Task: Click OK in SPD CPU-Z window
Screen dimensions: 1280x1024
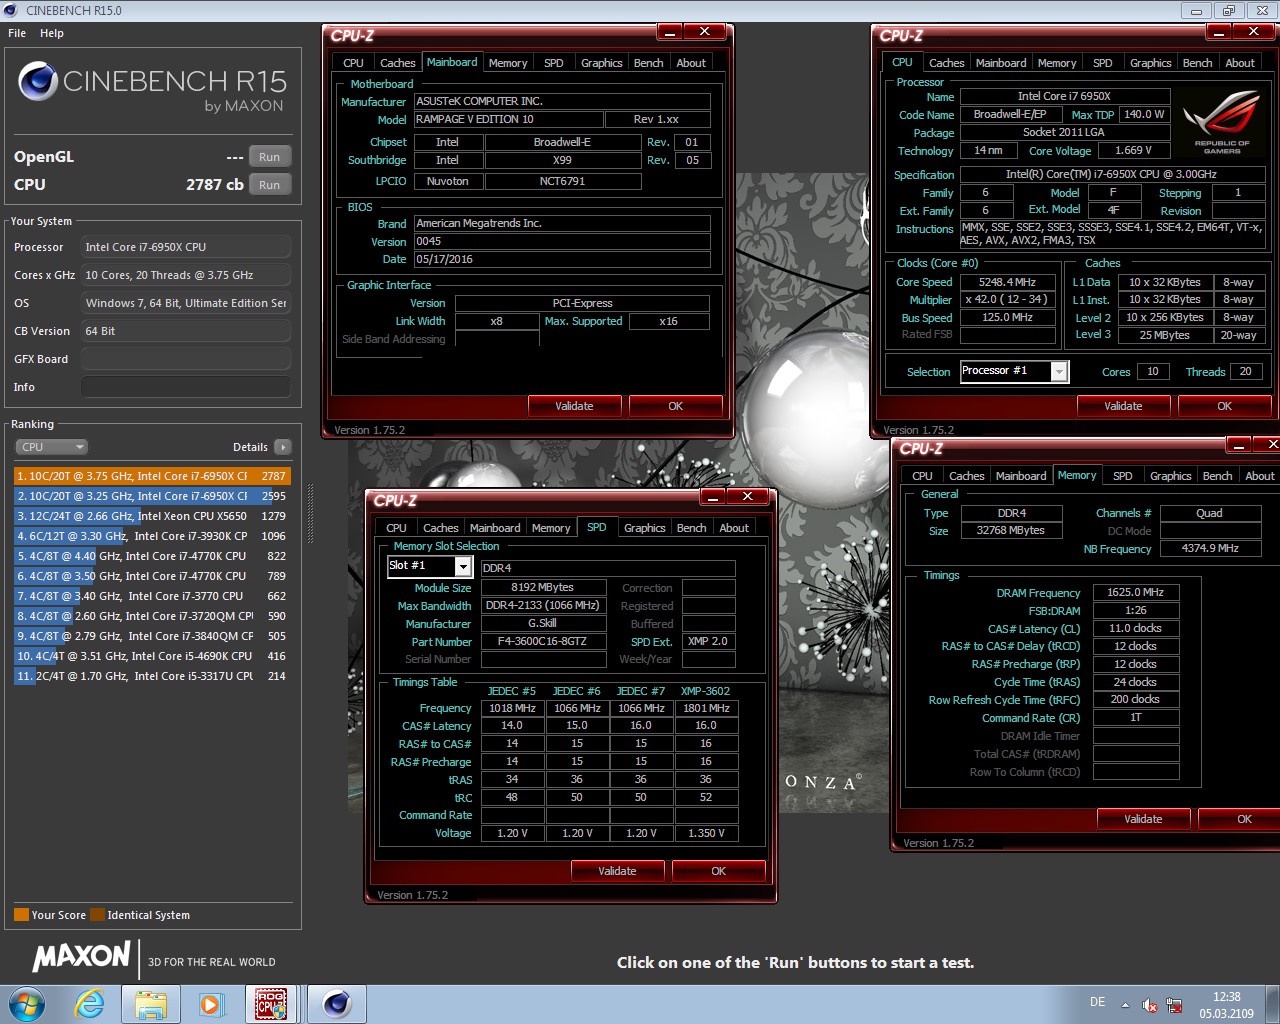Action: point(718,871)
